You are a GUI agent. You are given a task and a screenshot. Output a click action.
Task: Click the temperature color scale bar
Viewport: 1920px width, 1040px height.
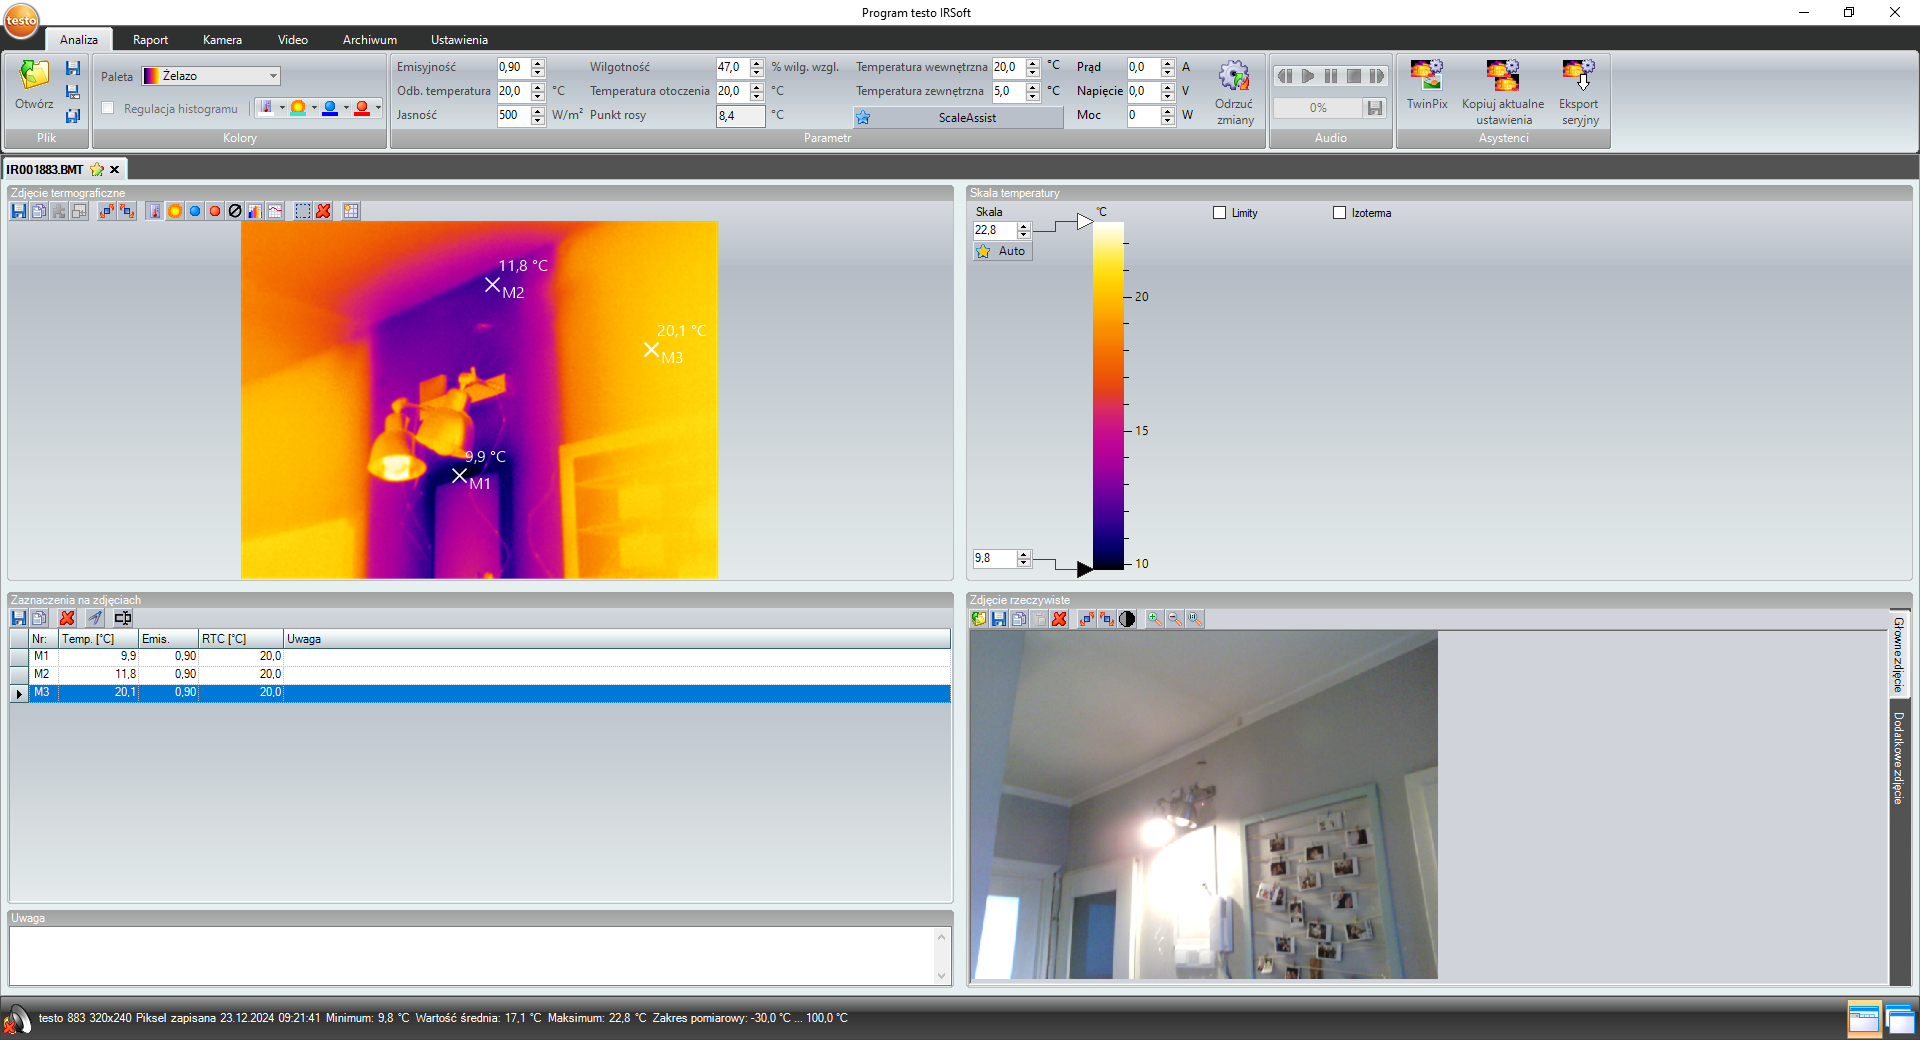click(1108, 395)
